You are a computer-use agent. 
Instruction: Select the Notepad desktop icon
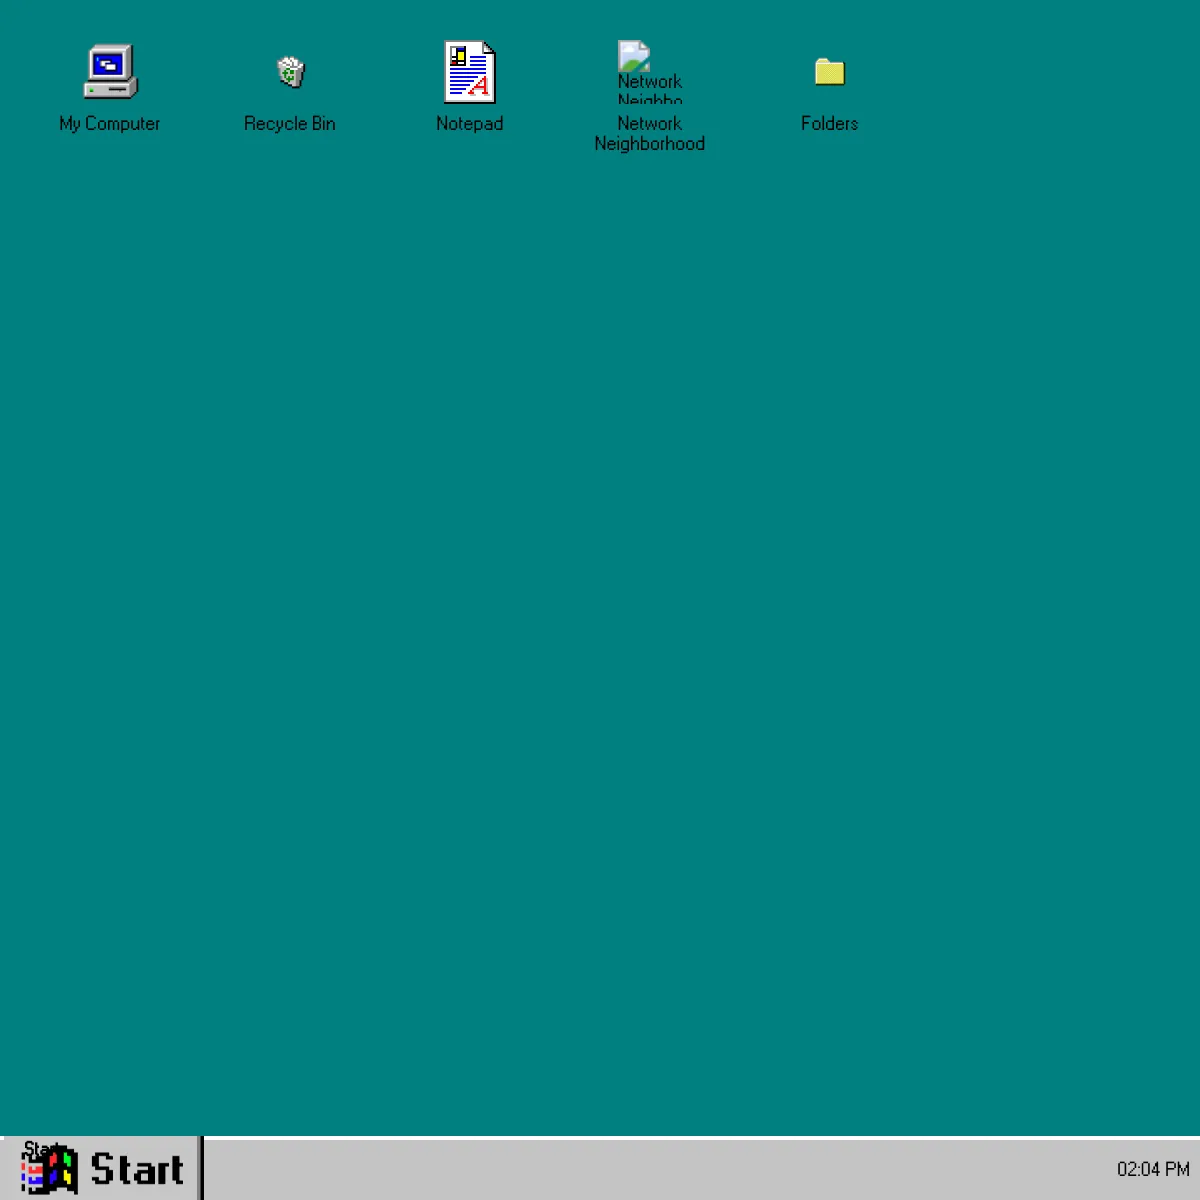[470, 72]
